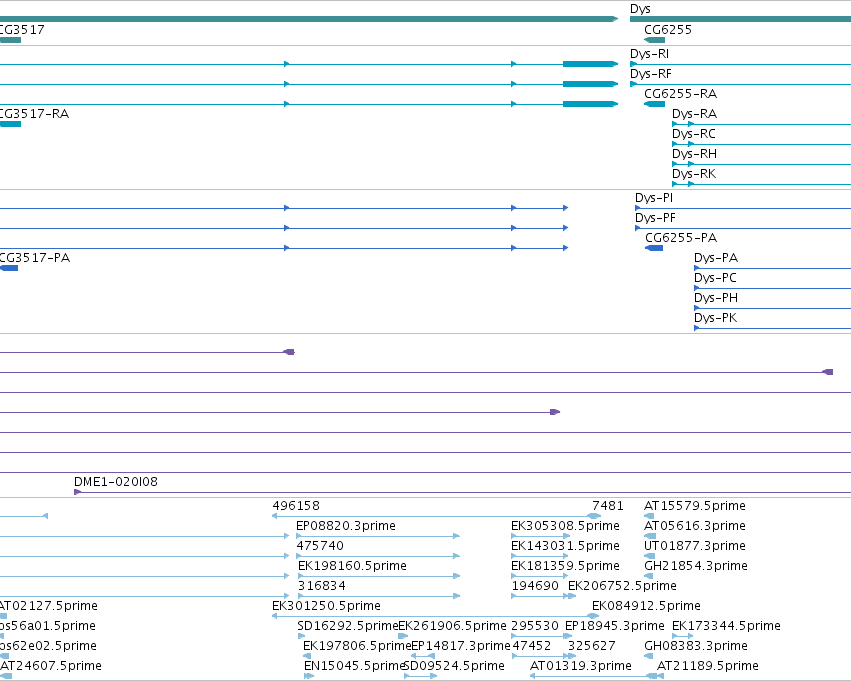Image resolution: width=851 pixels, height=681 pixels.
Task: Open the AT15579.5prime EST label
Action: pos(695,506)
